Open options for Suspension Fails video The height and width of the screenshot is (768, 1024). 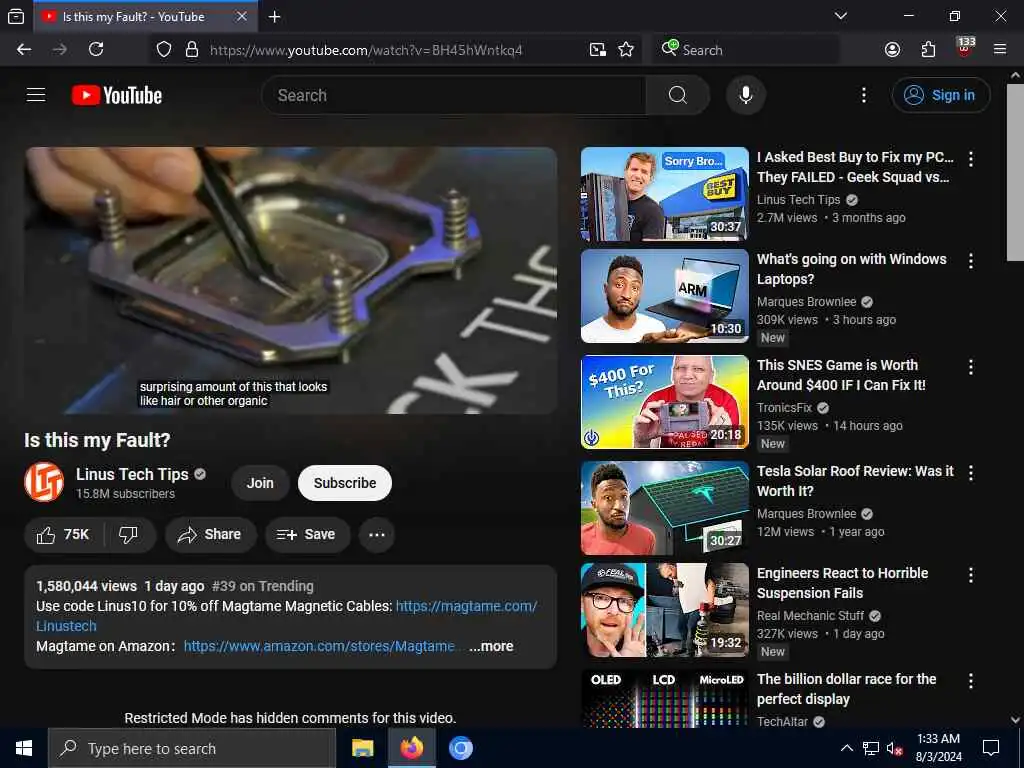[971, 575]
